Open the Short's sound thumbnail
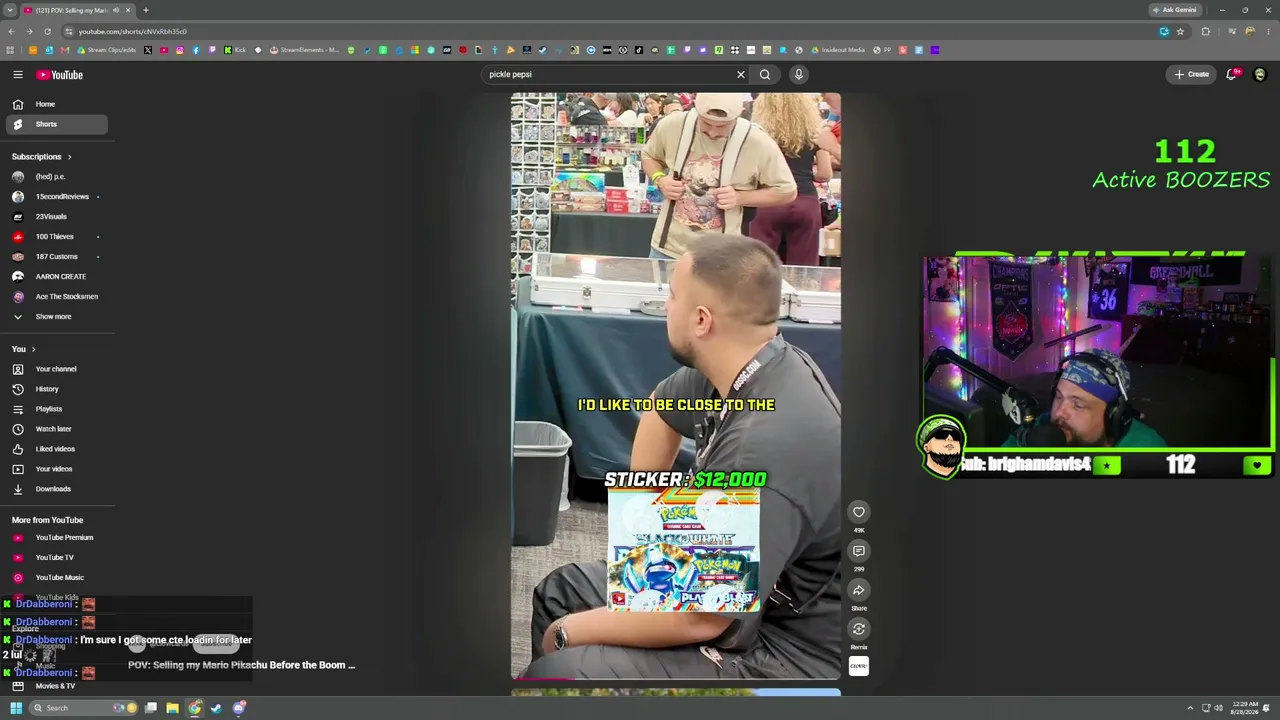The height and width of the screenshot is (720, 1280). pyautogui.click(x=859, y=666)
